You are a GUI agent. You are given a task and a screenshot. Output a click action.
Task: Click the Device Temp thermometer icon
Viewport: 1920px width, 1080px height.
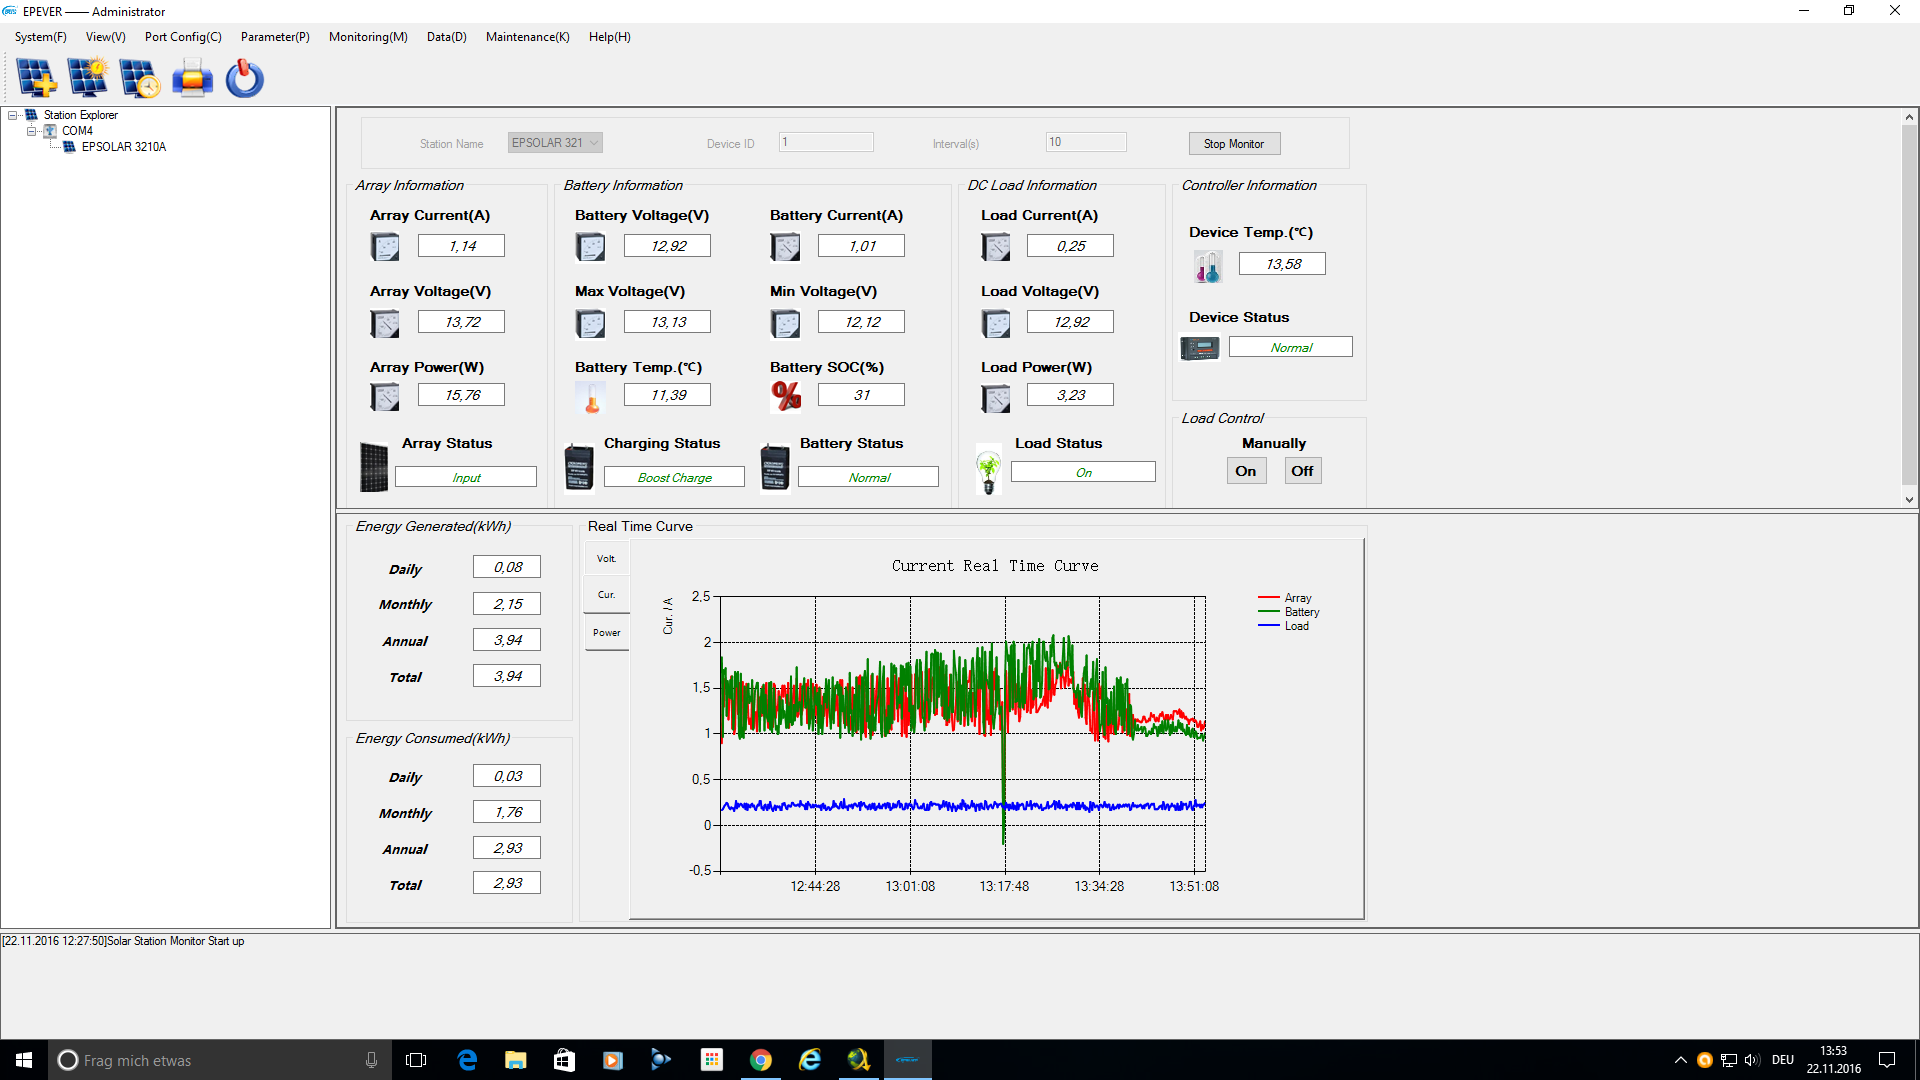1207,266
